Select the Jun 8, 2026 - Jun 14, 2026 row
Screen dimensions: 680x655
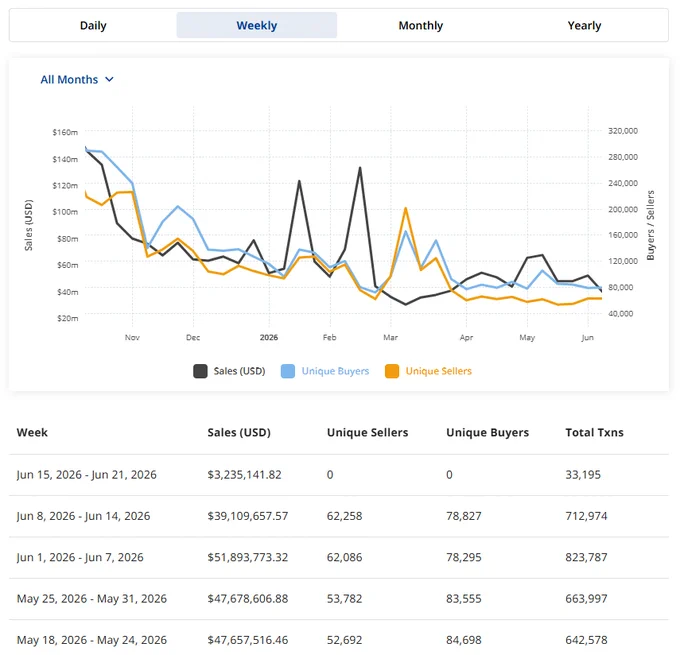coord(339,516)
